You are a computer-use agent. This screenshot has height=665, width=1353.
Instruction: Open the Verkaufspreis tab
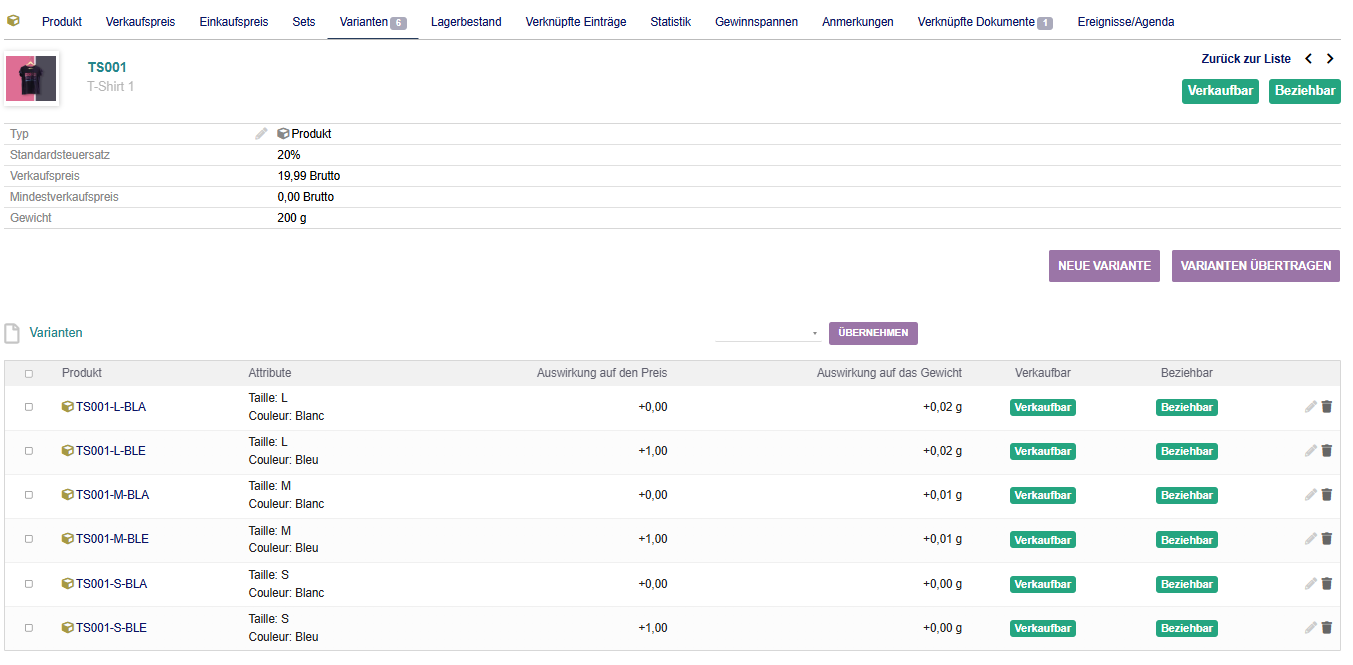tap(140, 22)
